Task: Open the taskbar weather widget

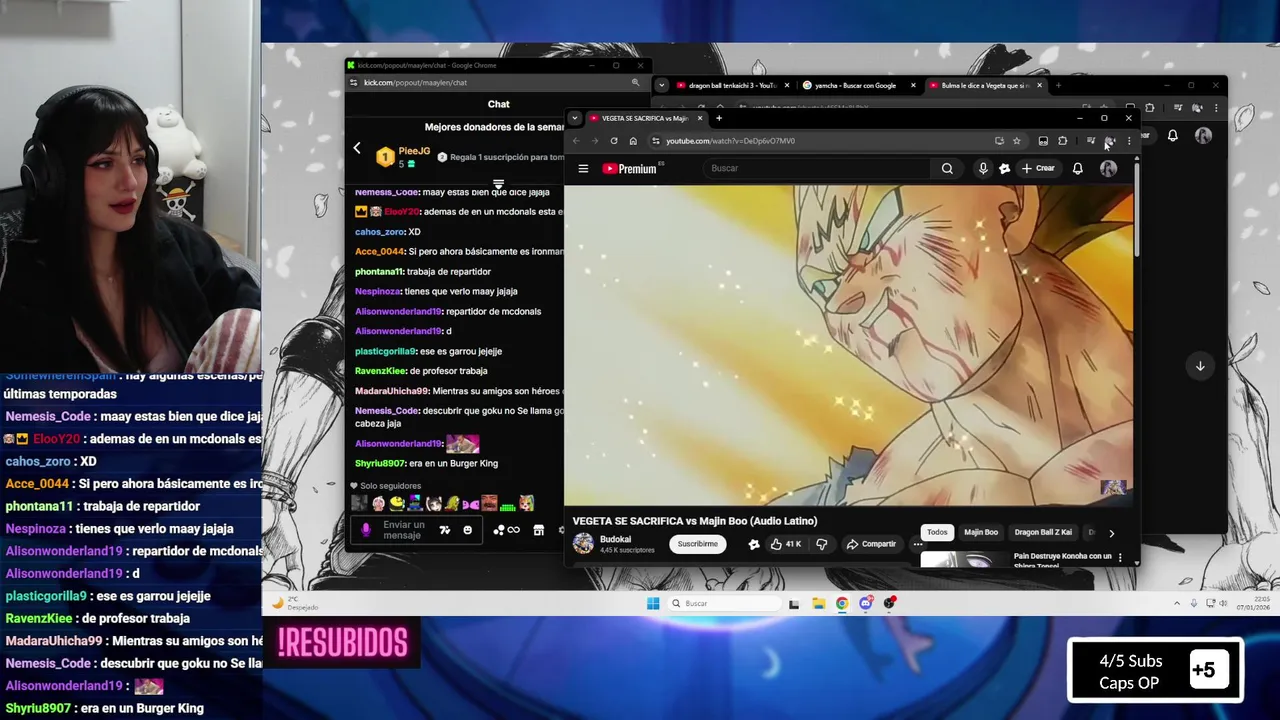Action: click(295, 603)
